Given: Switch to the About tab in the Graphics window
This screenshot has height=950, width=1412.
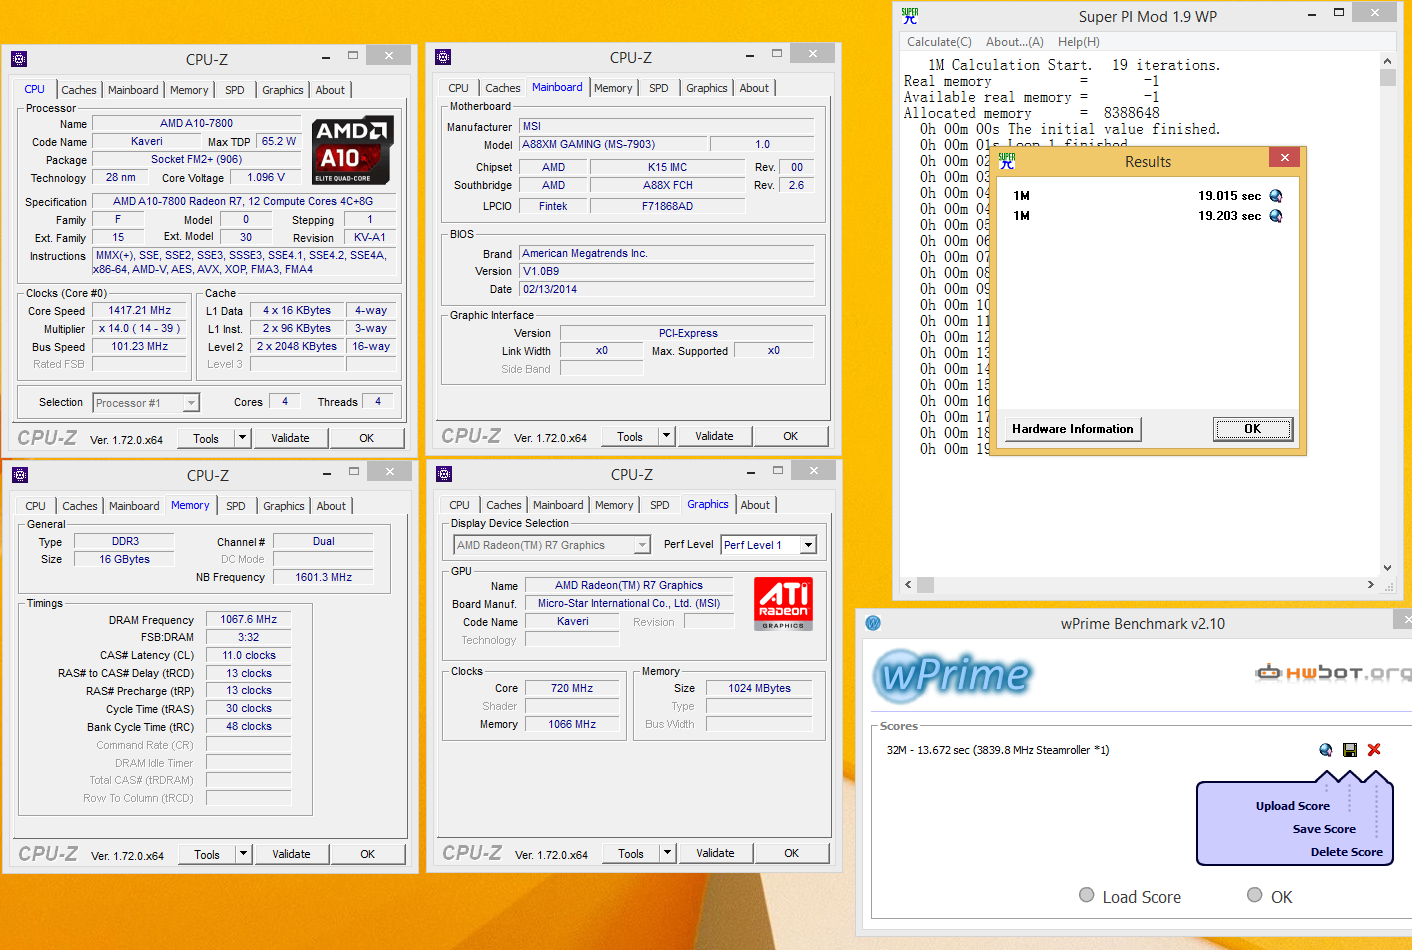Looking at the screenshot, I should pos(755,505).
